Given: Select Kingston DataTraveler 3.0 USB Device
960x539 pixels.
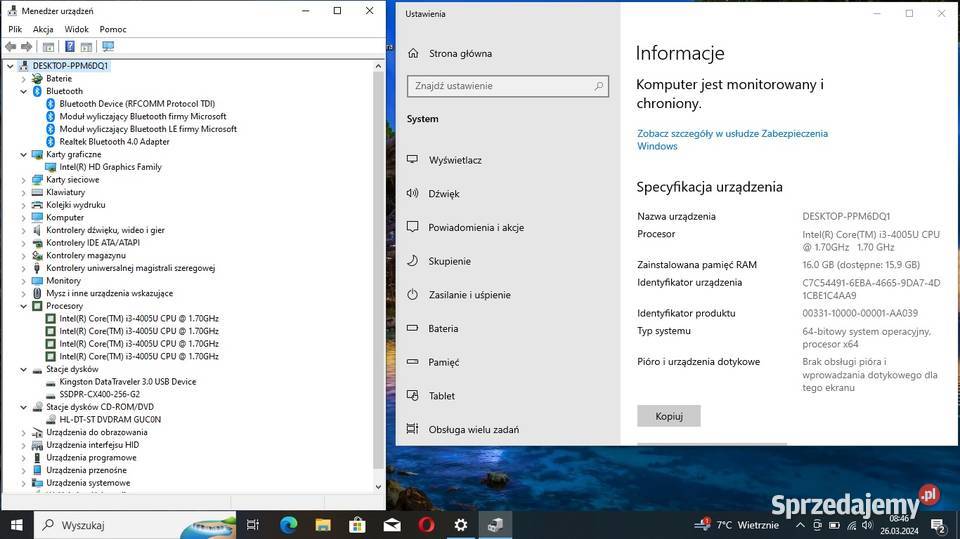Looking at the screenshot, I should (127, 382).
